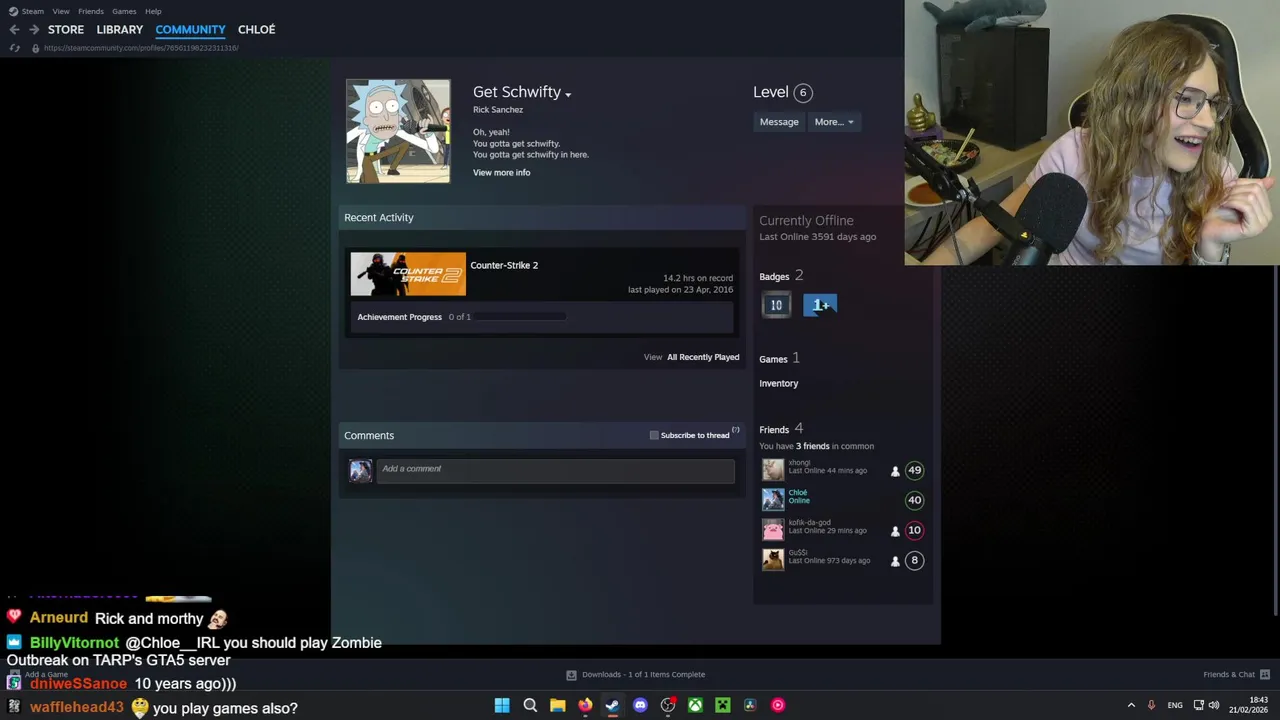Open the Minecraft creeper icon in taskbar
This screenshot has width=1280, height=720.
pos(722,705)
